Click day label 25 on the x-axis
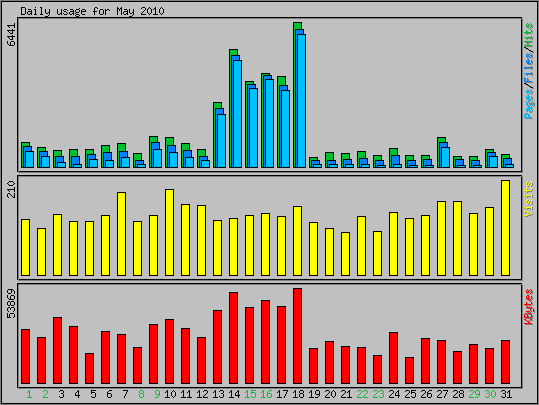Screen dimensions: 539x405 tap(410, 394)
